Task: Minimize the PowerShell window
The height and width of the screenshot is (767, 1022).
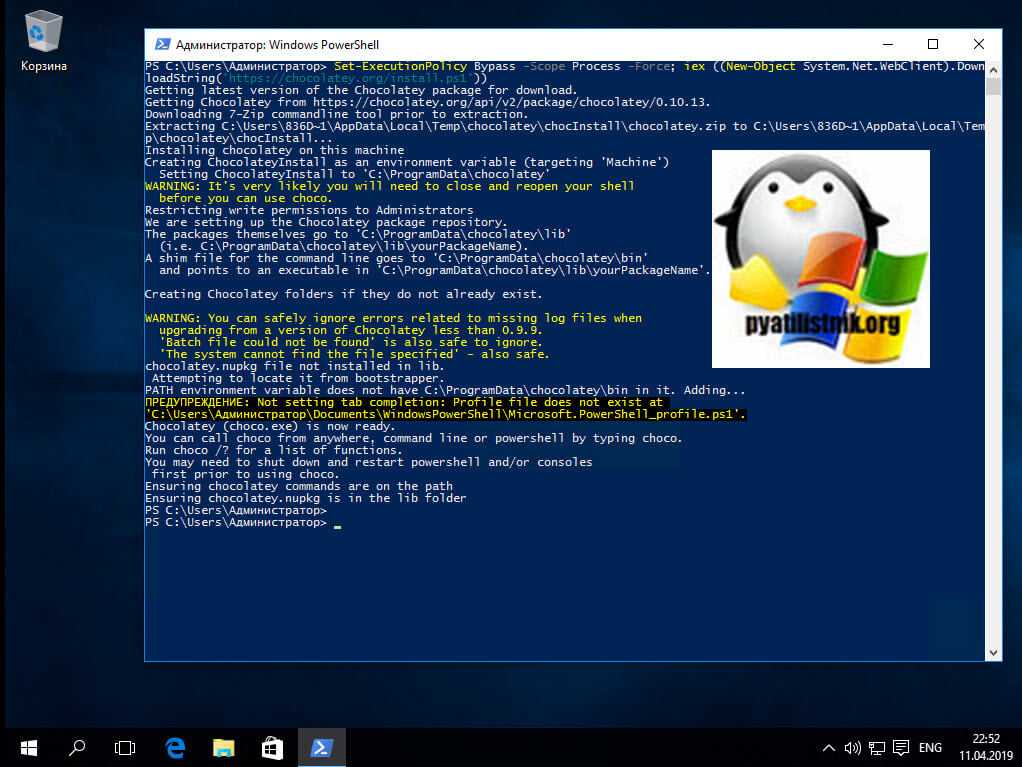Action: [x=887, y=44]
